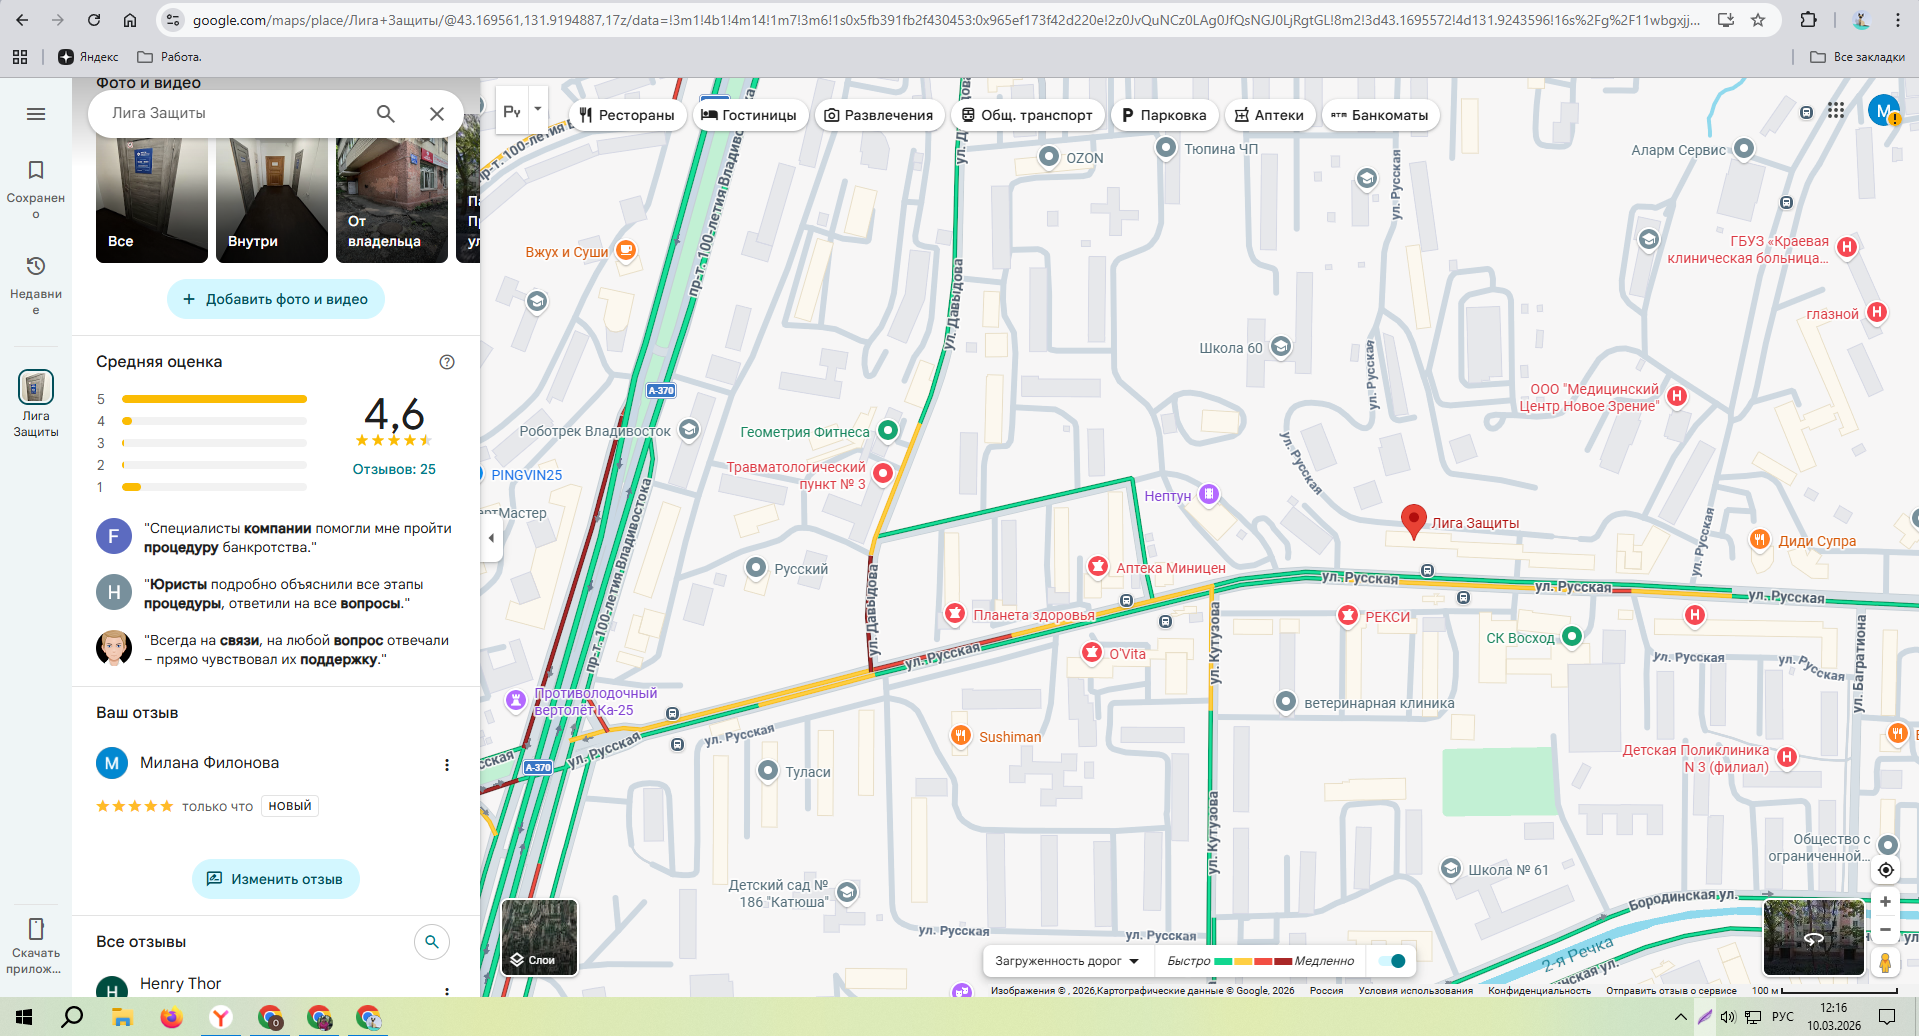Select the Школа 60 map marker

tap(1280, 347)
